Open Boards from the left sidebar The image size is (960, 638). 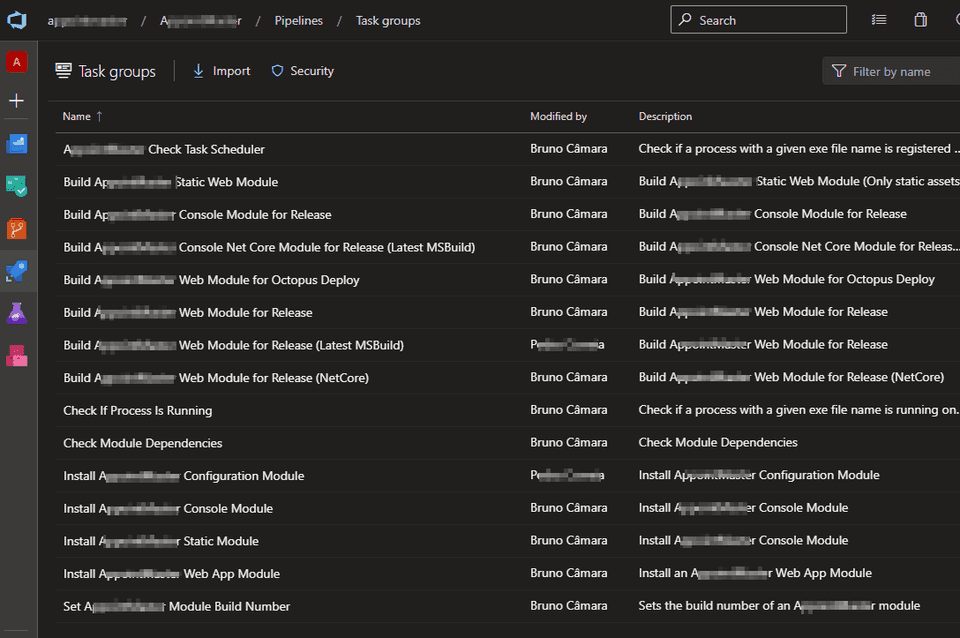(x=16, y=186)
